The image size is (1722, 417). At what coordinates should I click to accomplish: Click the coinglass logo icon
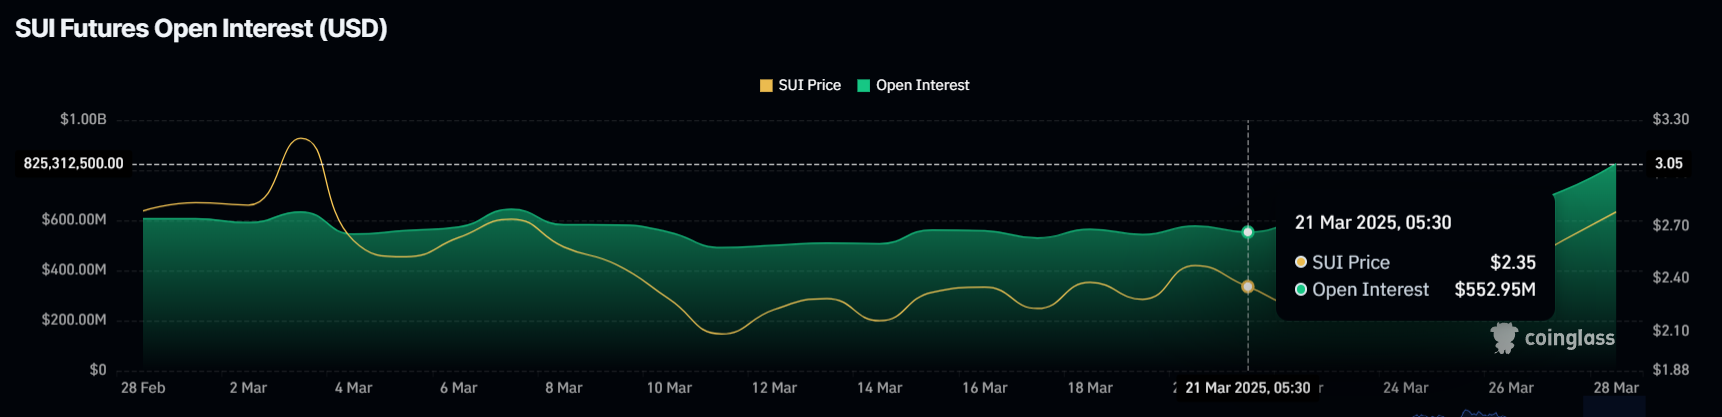(1504, 338)
